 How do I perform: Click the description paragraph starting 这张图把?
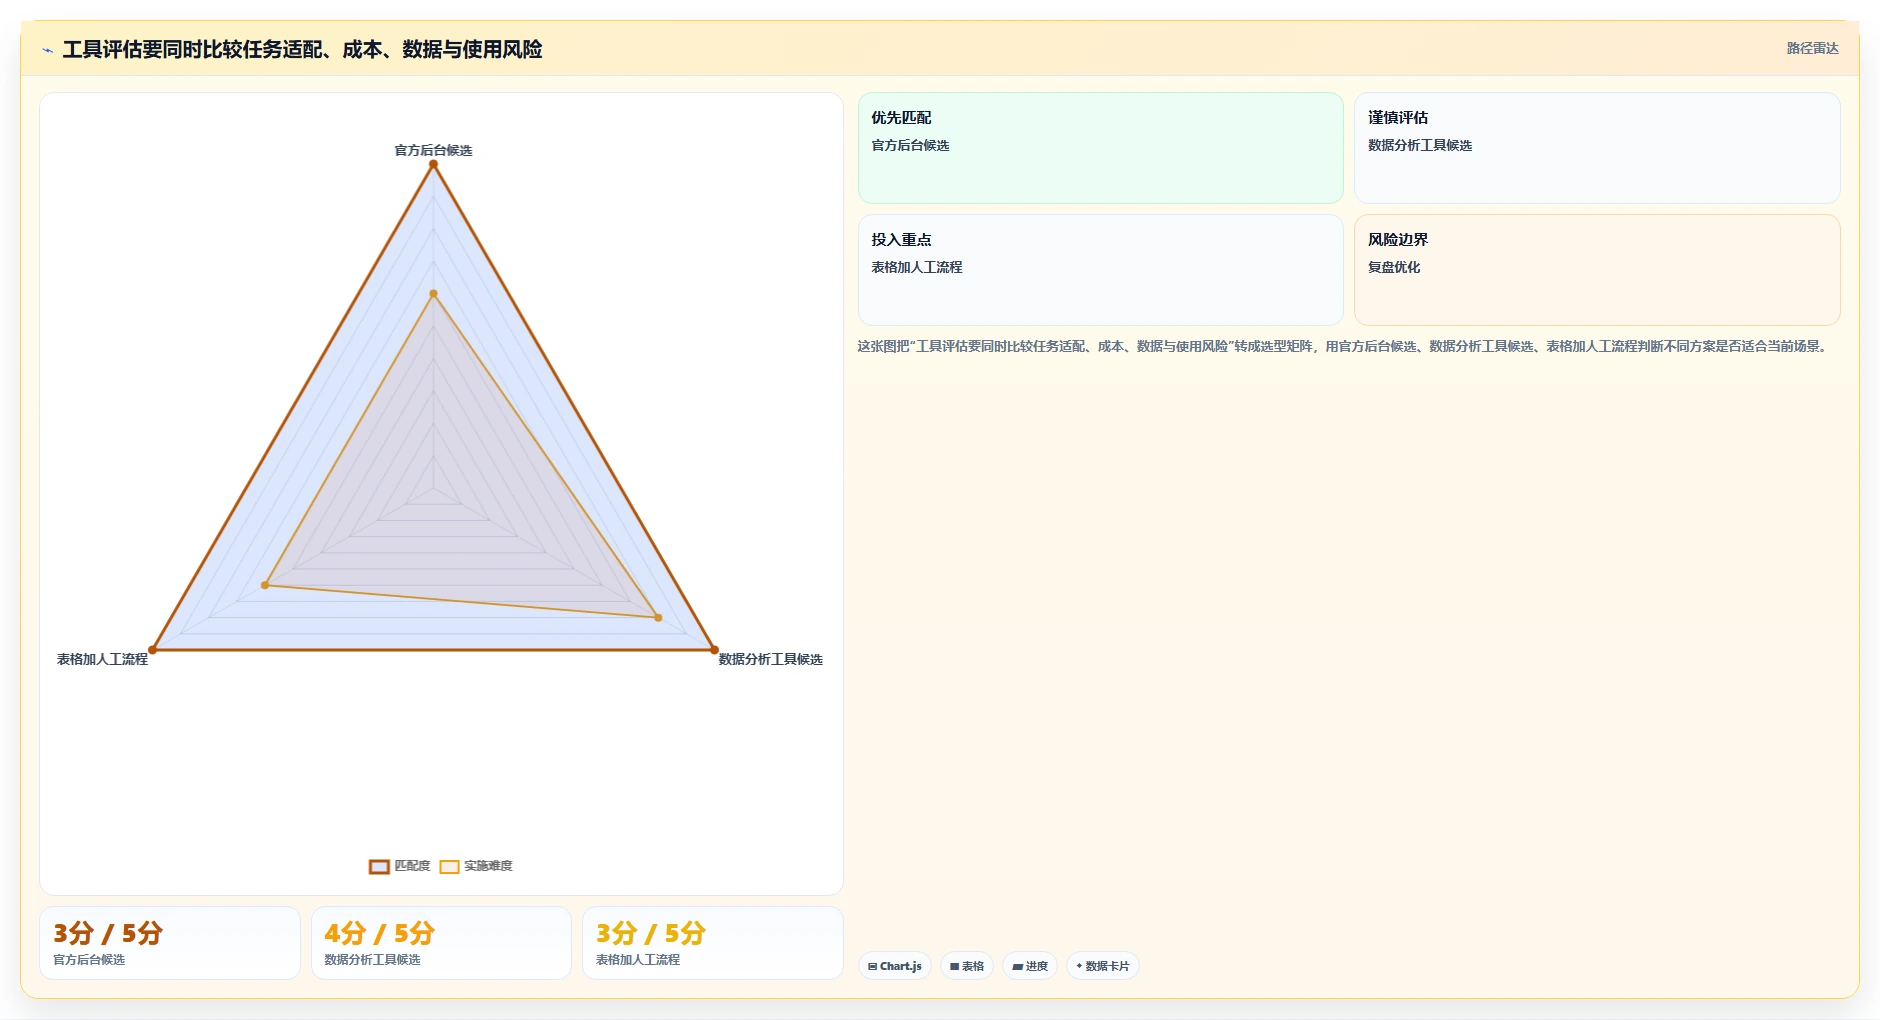(1344, 346)
